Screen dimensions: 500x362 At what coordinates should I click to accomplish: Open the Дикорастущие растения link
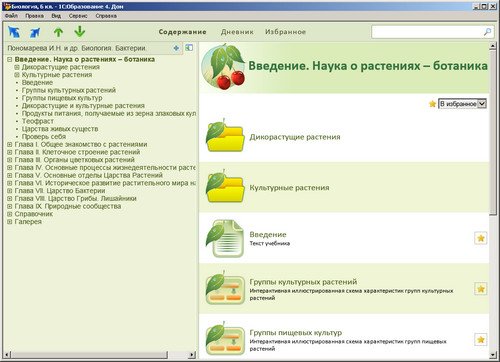coord(295,137)
